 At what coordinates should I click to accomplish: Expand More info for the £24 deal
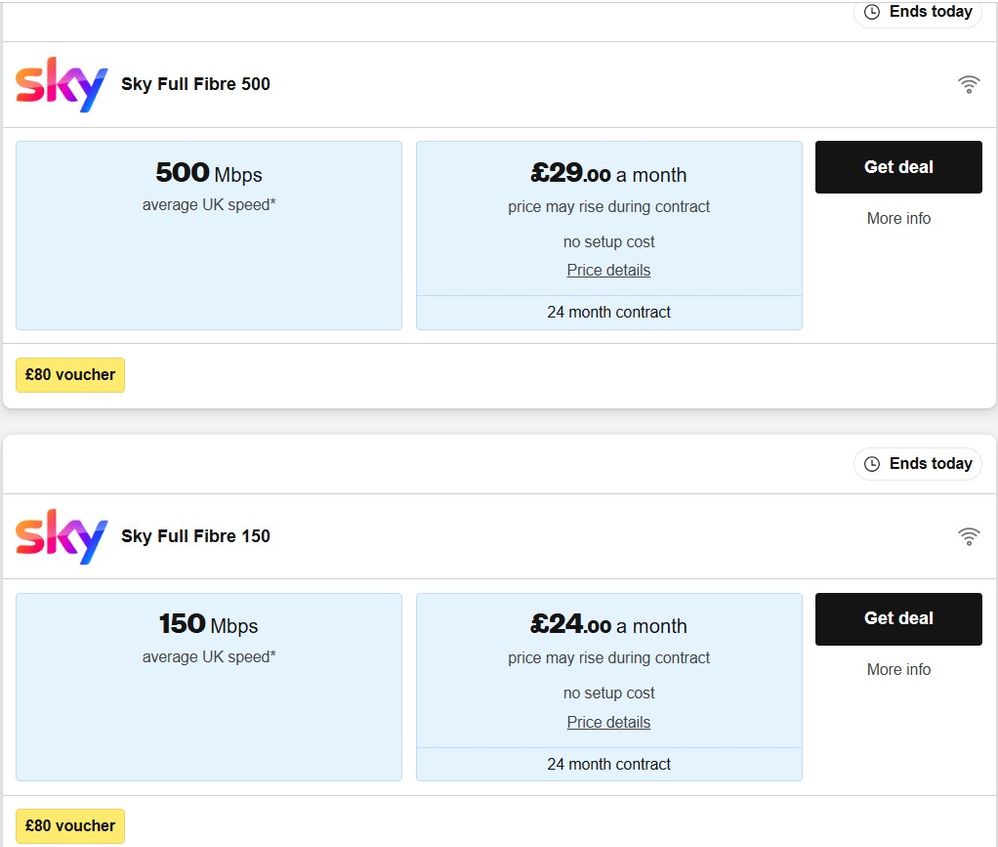pos(898,669)
